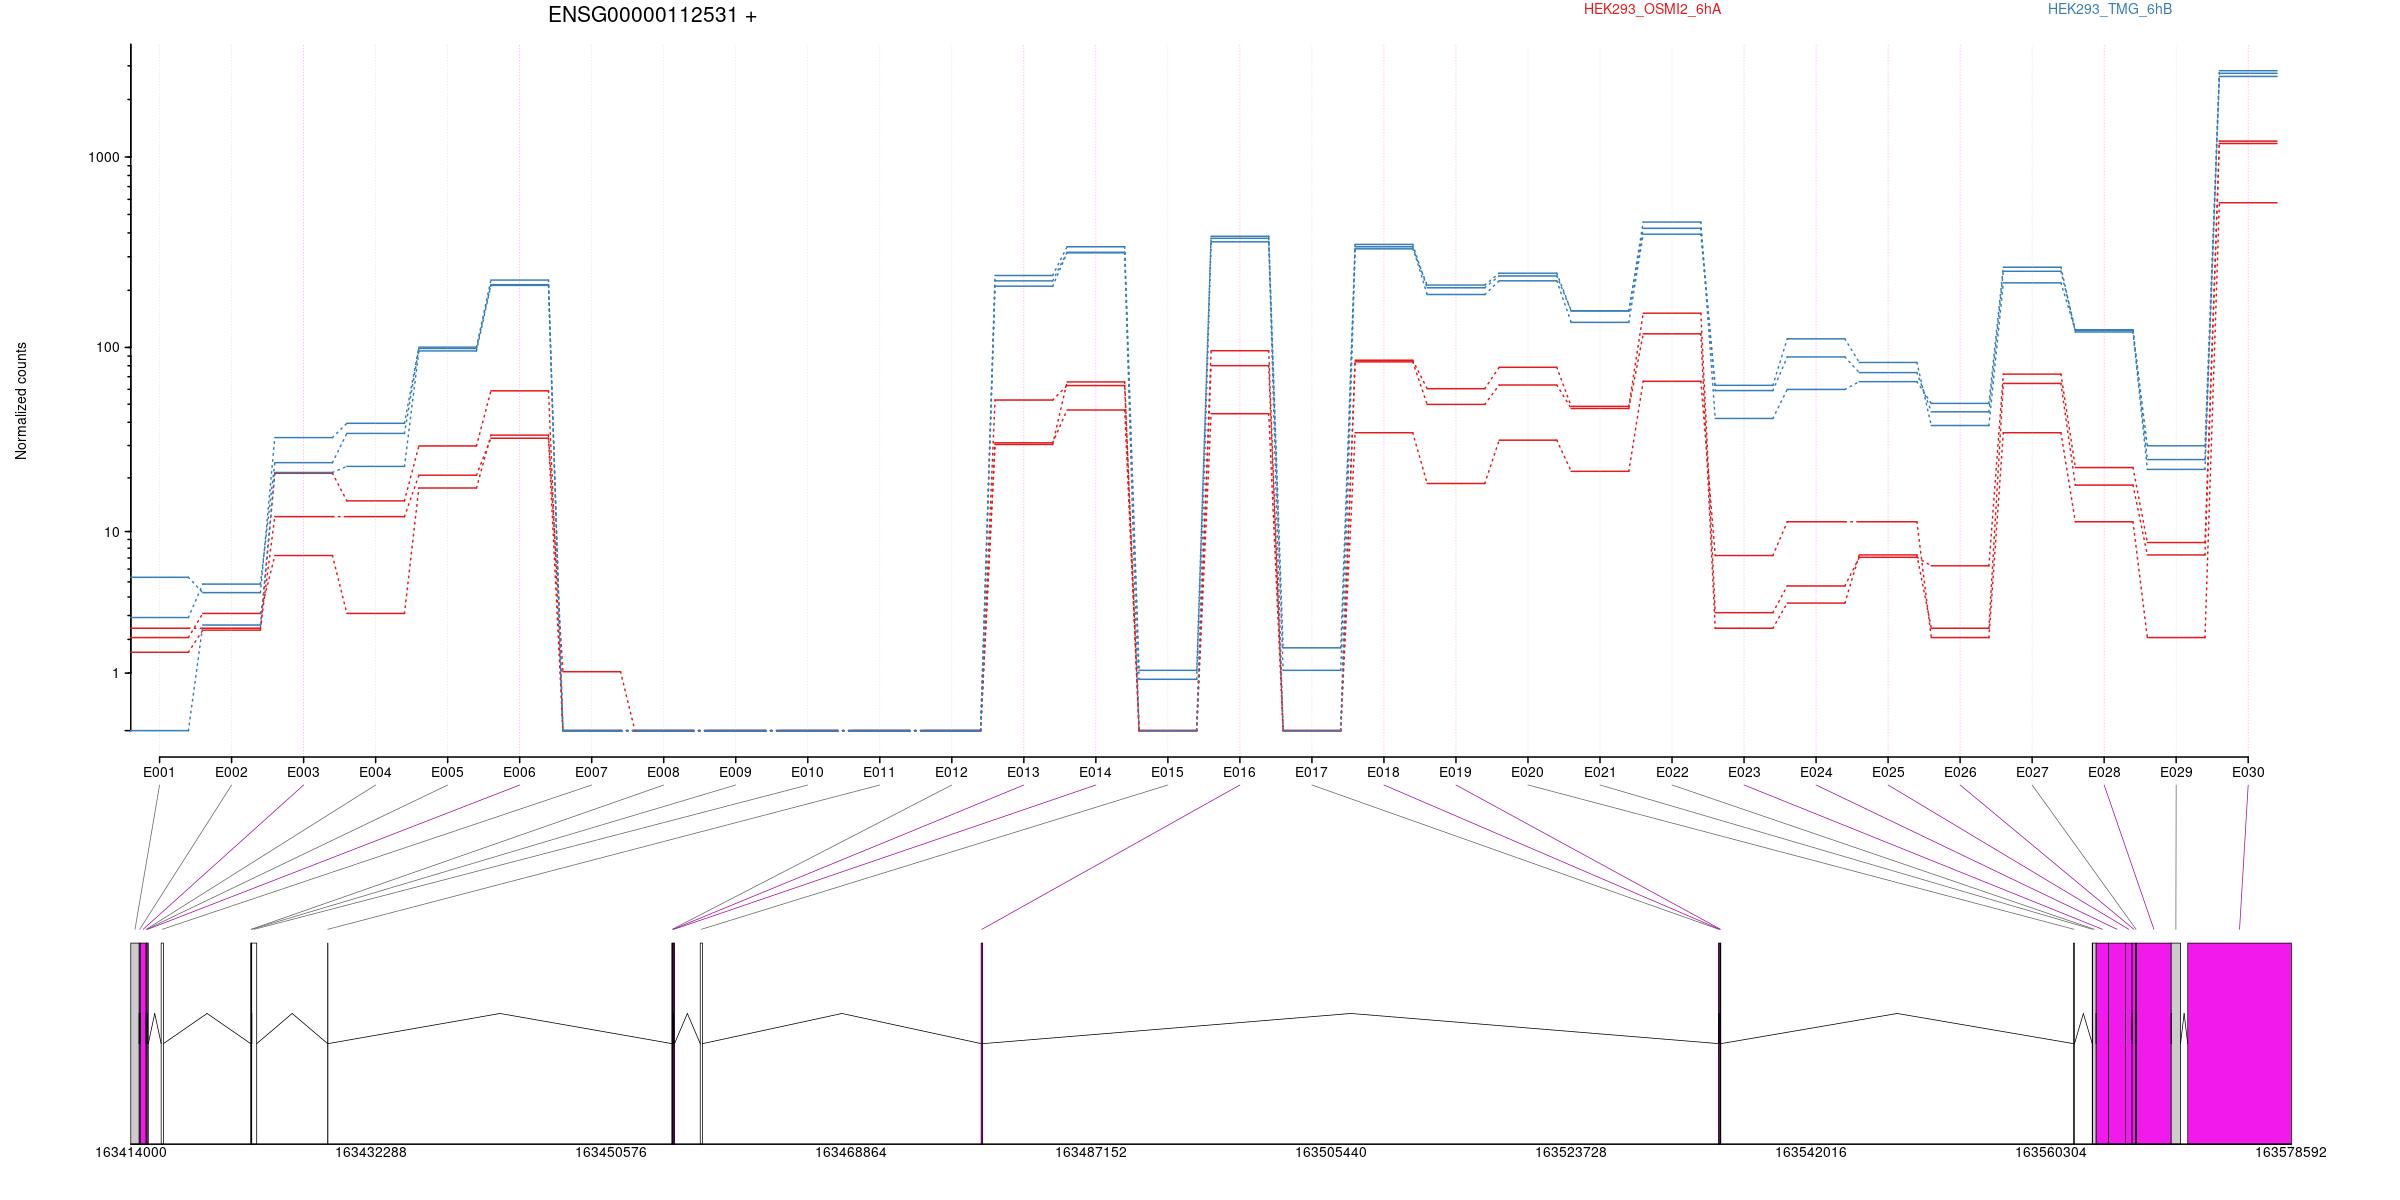Select exon bin label E030
This screenshot has height=1200, width=2400.
[2248, 772]
